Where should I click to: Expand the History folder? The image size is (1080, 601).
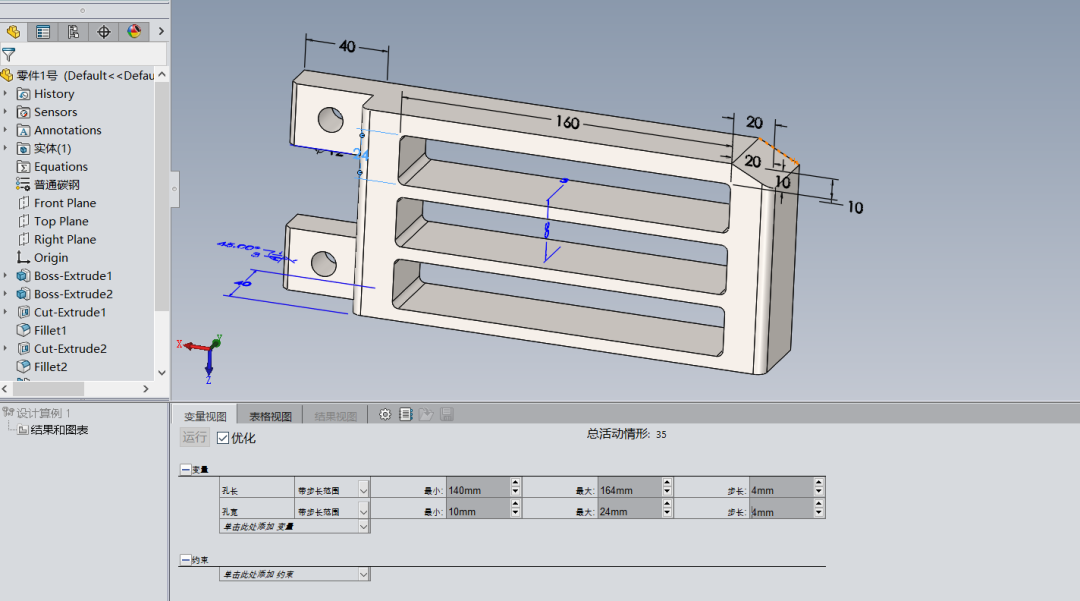(6, 93)
